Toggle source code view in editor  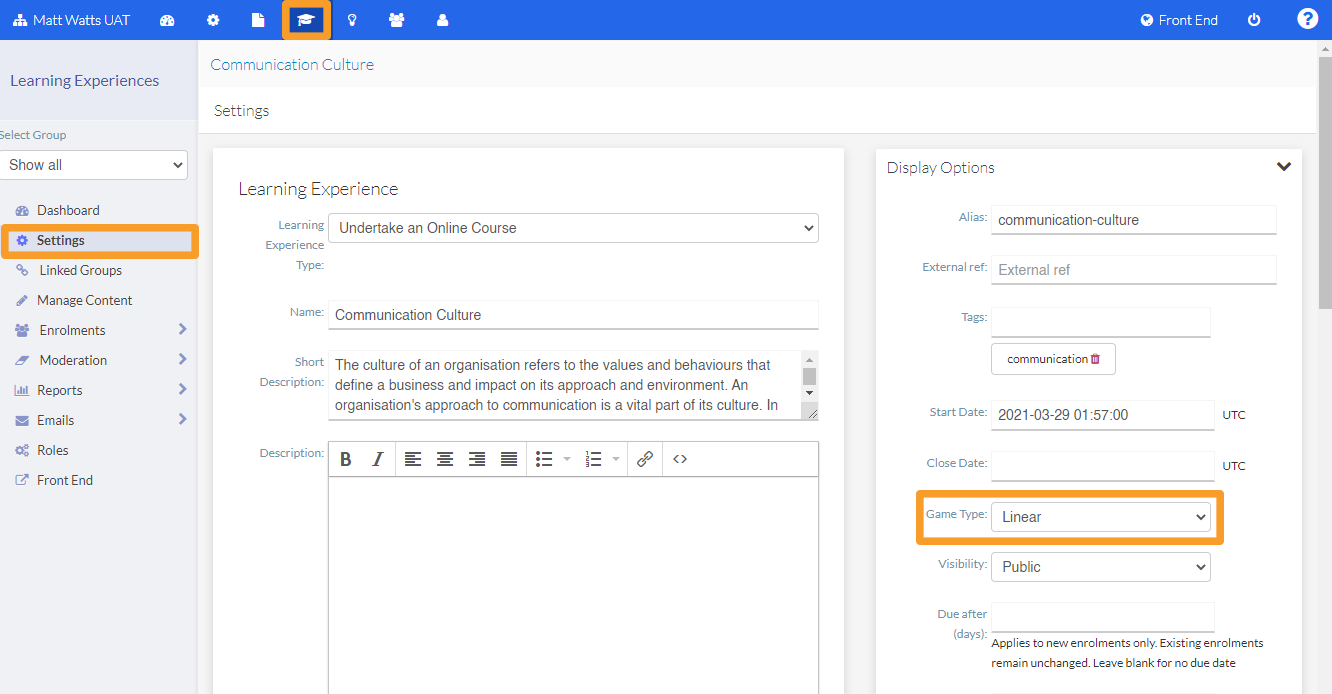click(x=680, y=459)
